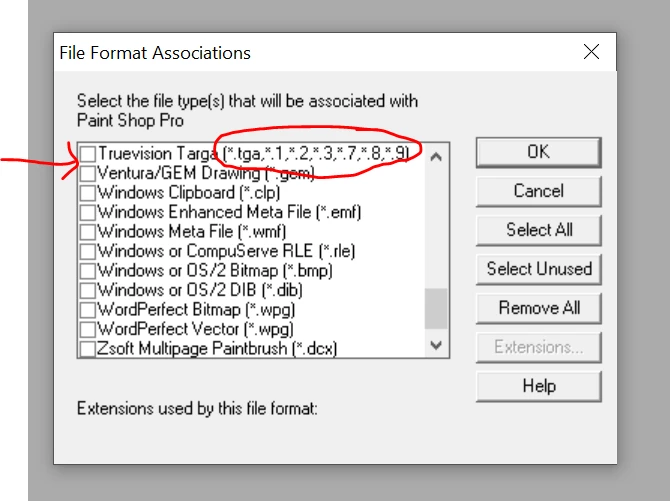The image size is (670, 501).
Task: Check Zsoft Multipage Paintbrush (*.dcx) checkbox
Action: point(88,348)
